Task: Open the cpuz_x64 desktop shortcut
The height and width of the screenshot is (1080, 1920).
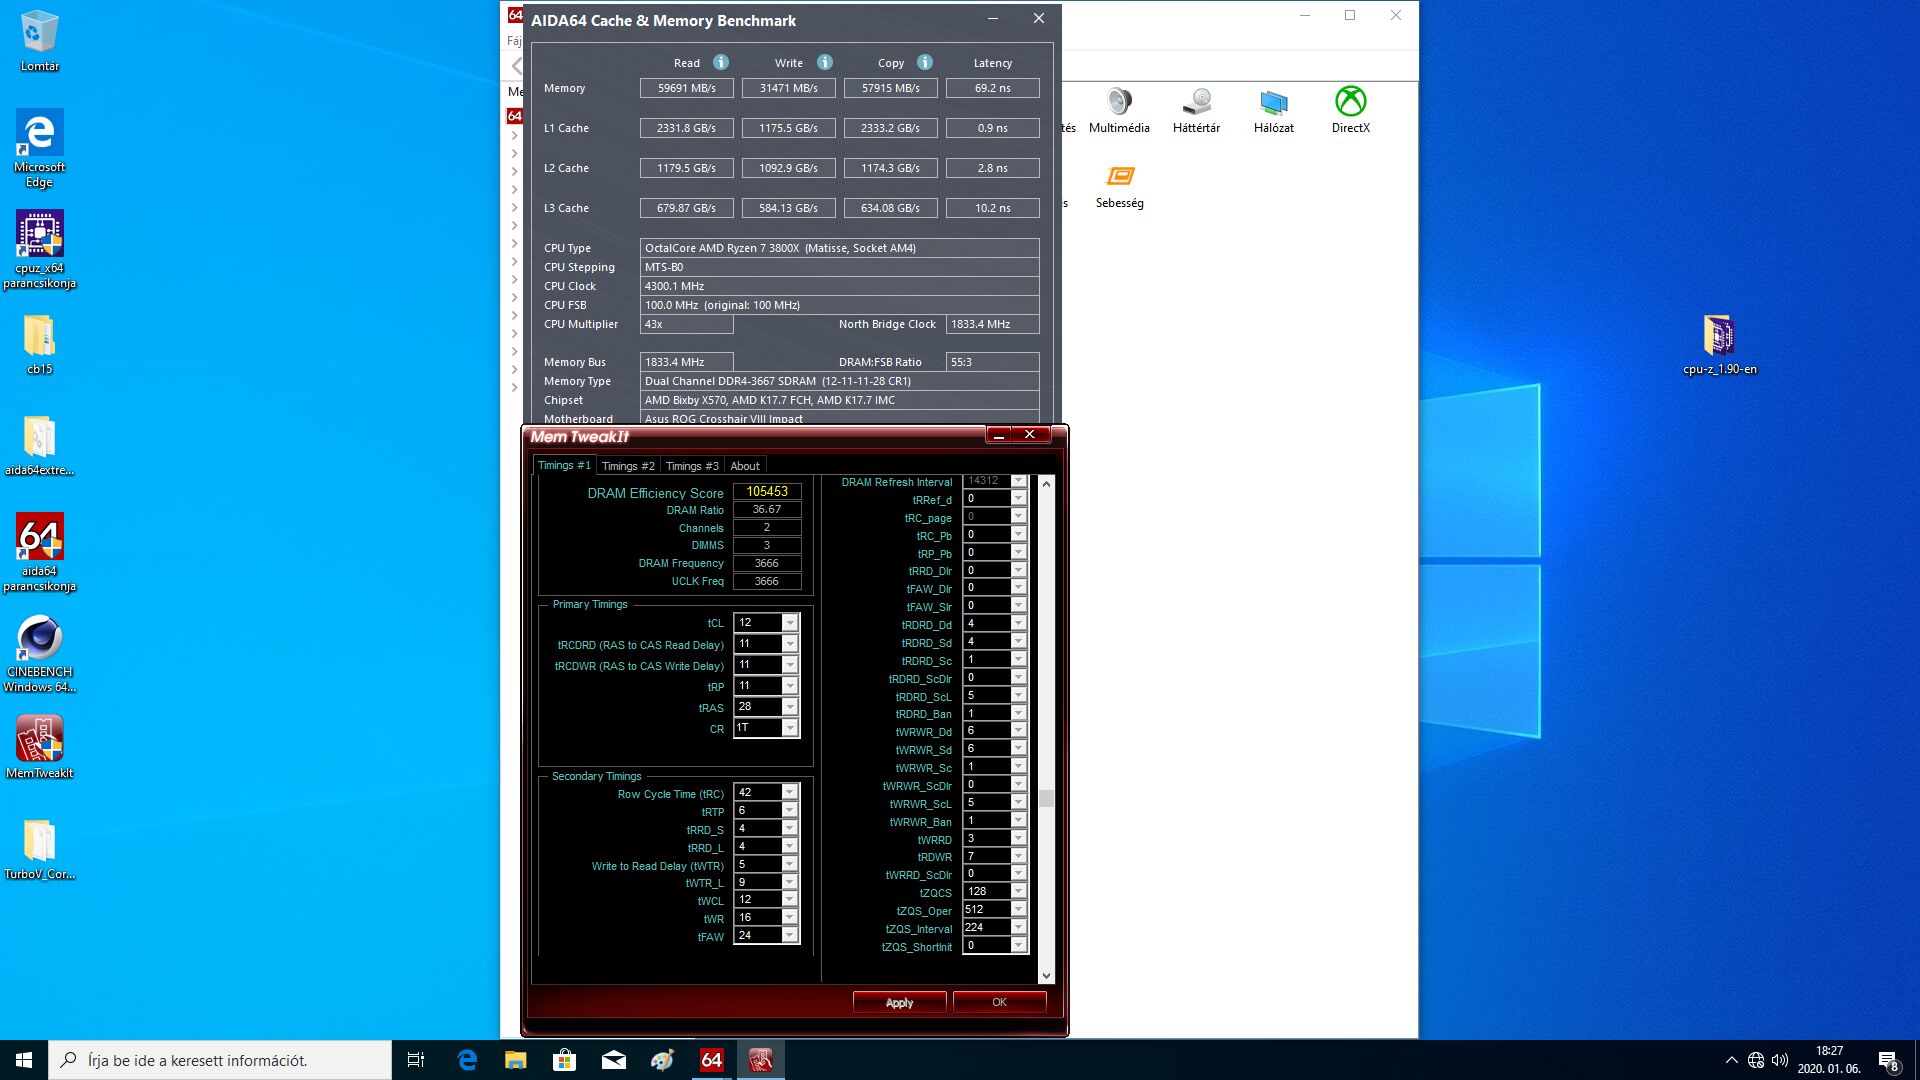Action: click(x=39, y=250)
